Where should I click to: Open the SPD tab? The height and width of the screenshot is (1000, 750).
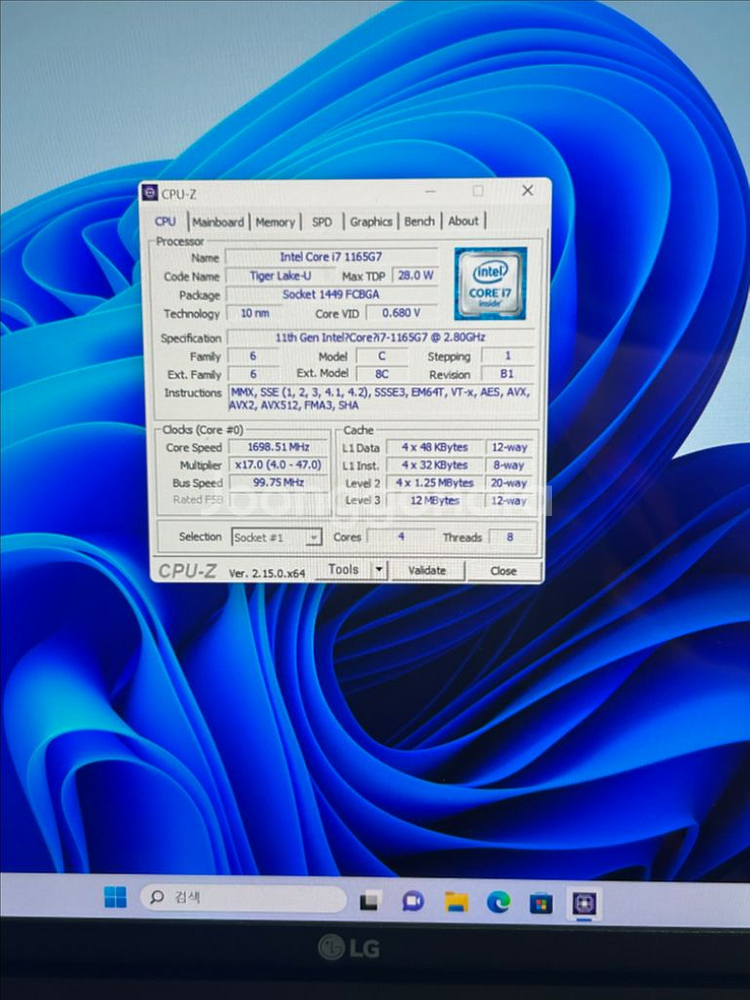[x=322, y=222]
